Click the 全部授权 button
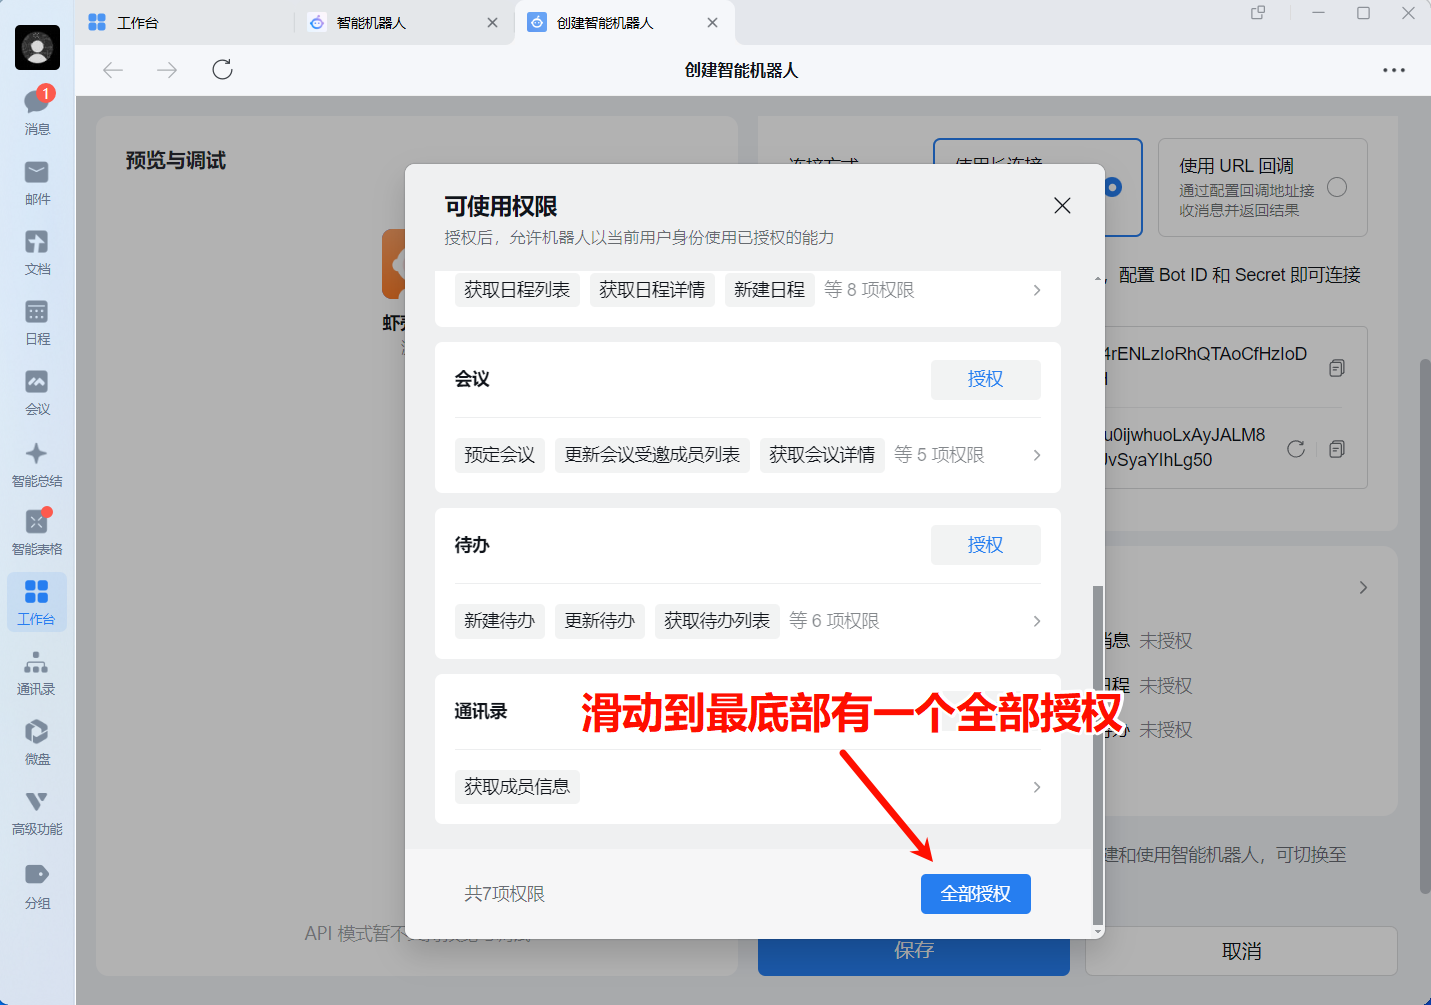The height and width of the screenshot is (1005, 1431). click(x=976, y=894)
